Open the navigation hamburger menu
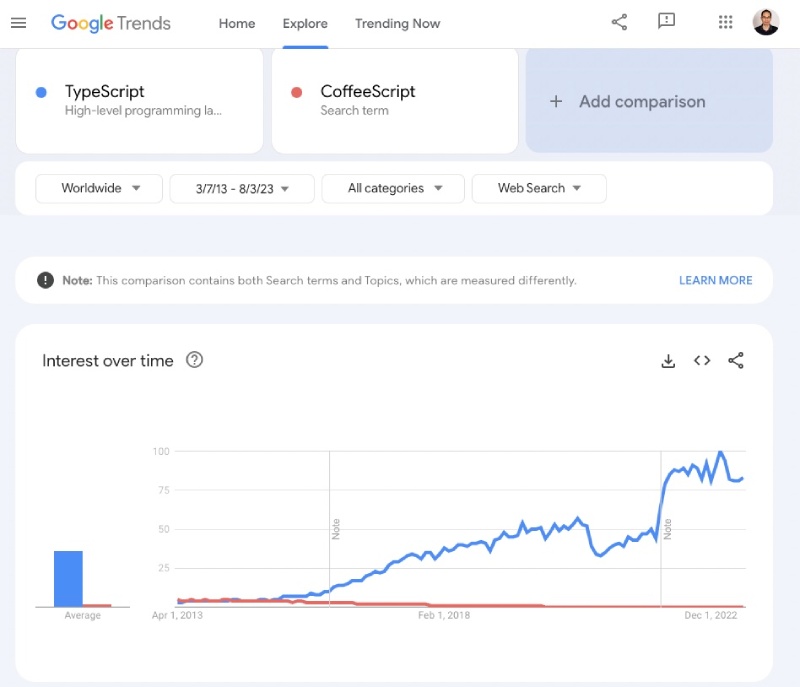 click(x=18, y=22)
